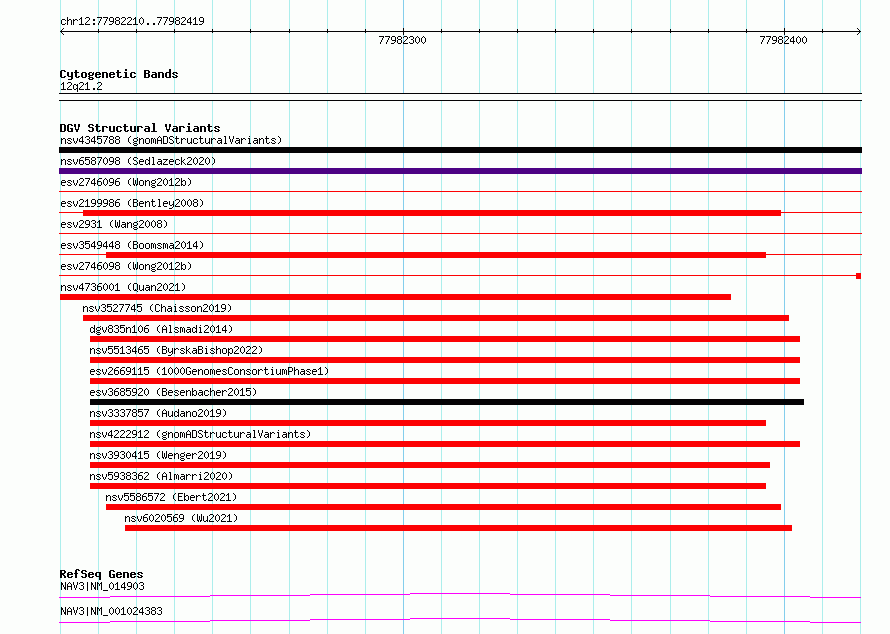Open nsv5586572 (Ebert2021) variant

(171, 497)
